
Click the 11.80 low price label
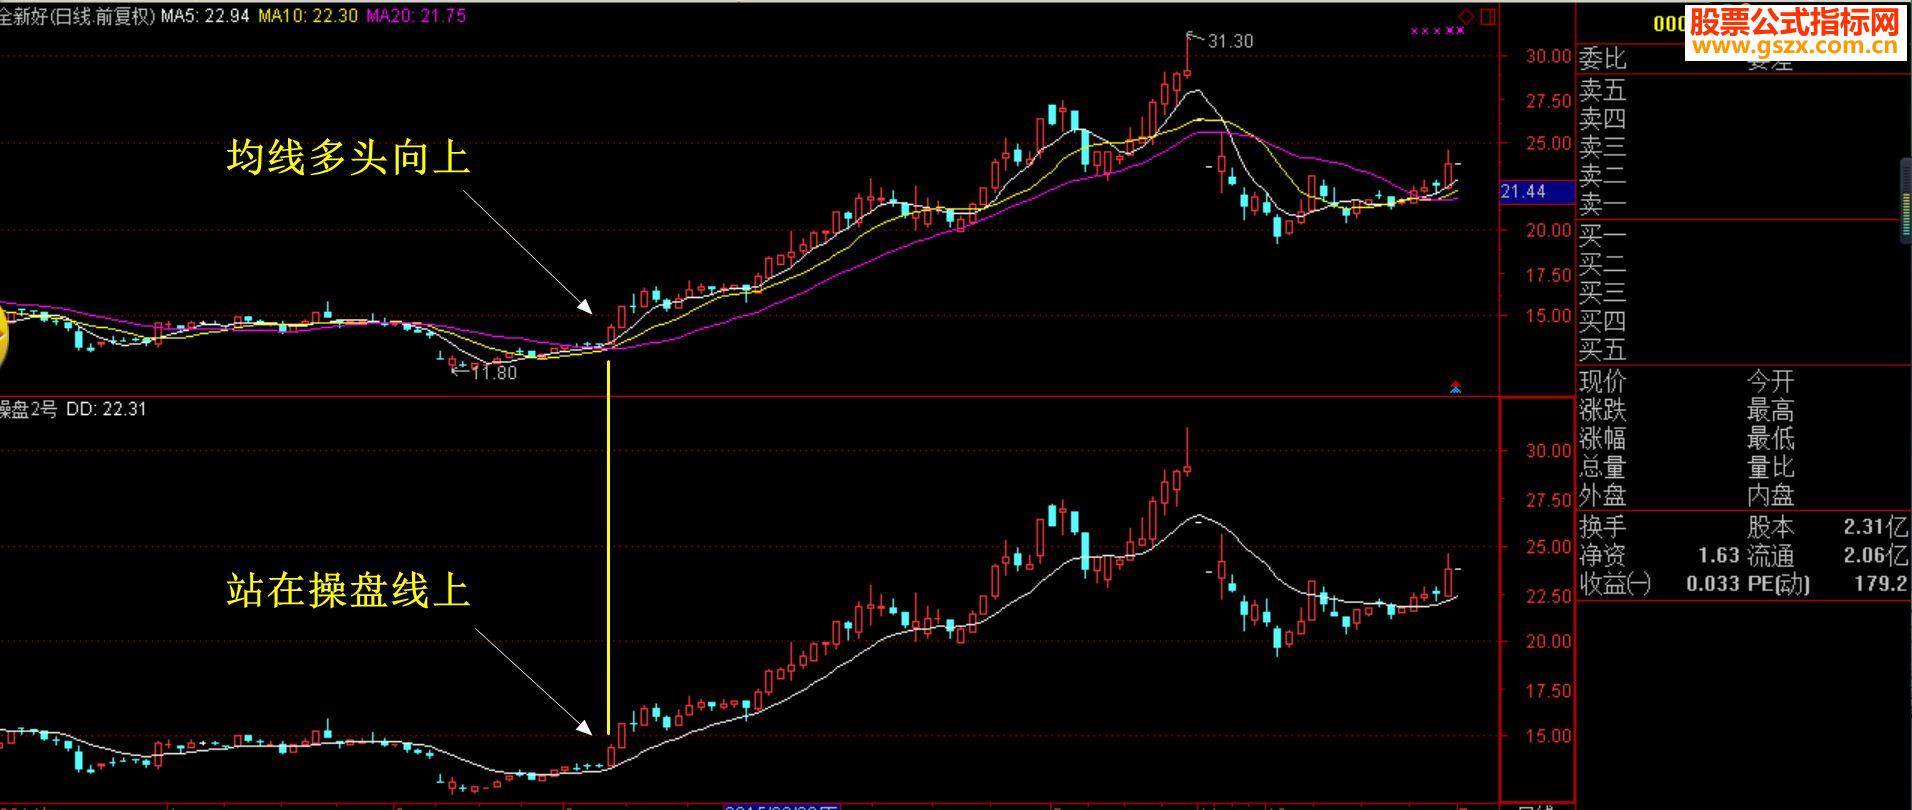click(494, 373)
